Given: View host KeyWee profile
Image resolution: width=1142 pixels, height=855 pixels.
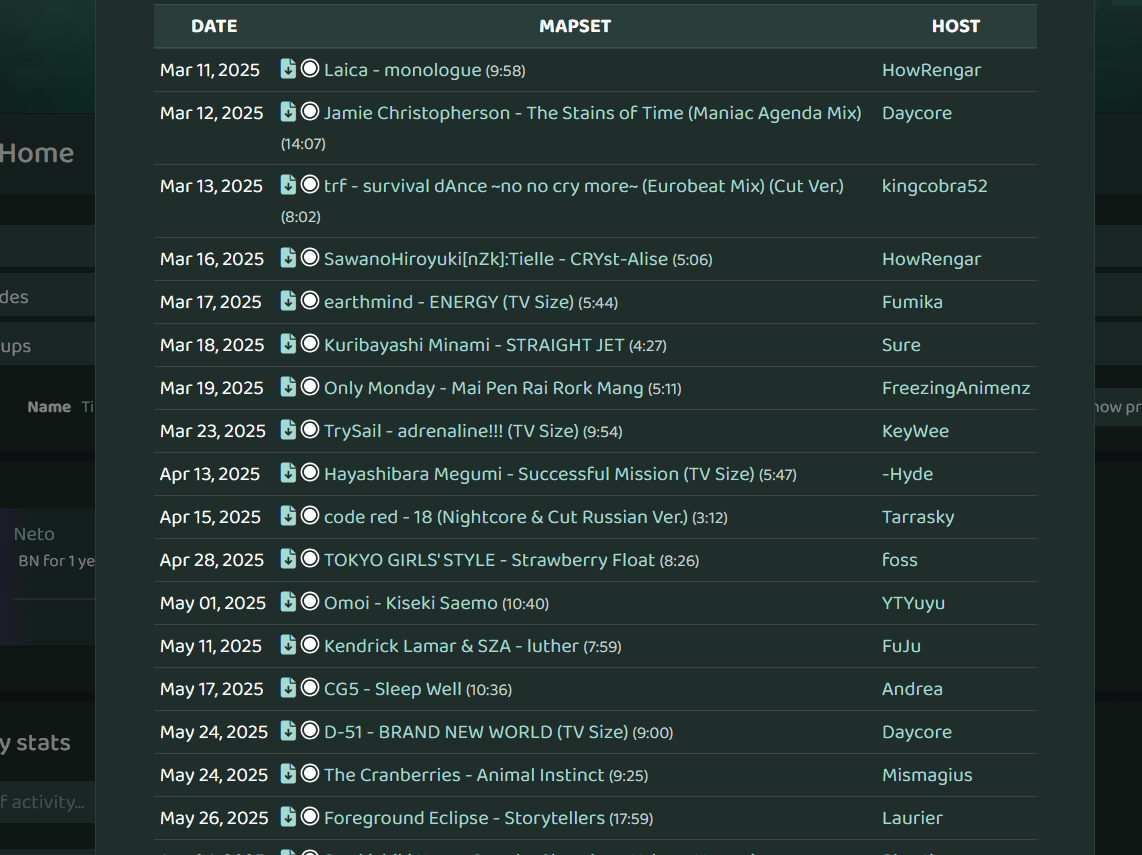Looking at the screenshot, I should point(915,430).
